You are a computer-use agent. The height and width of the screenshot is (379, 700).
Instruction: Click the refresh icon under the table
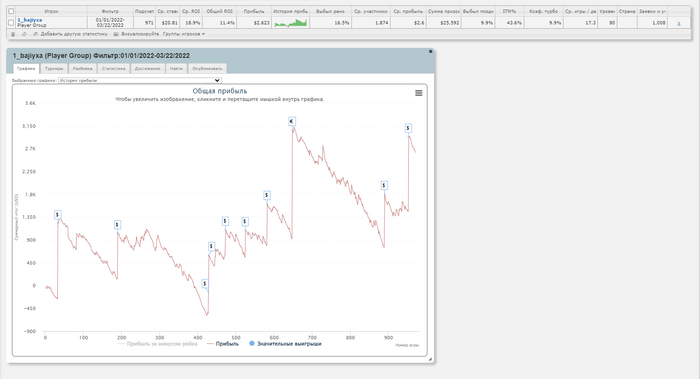(x=24, y=34)
